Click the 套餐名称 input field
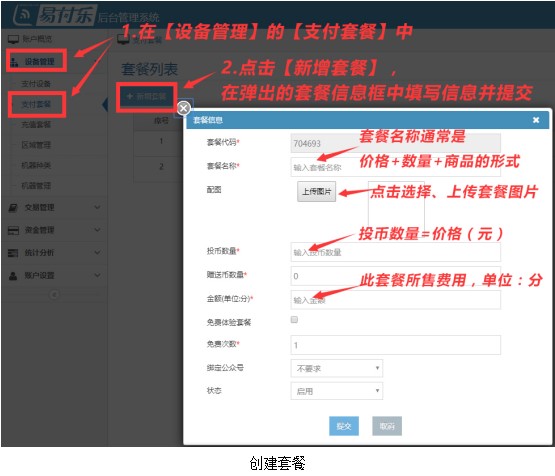555x476 pixels. pos(395,167)
